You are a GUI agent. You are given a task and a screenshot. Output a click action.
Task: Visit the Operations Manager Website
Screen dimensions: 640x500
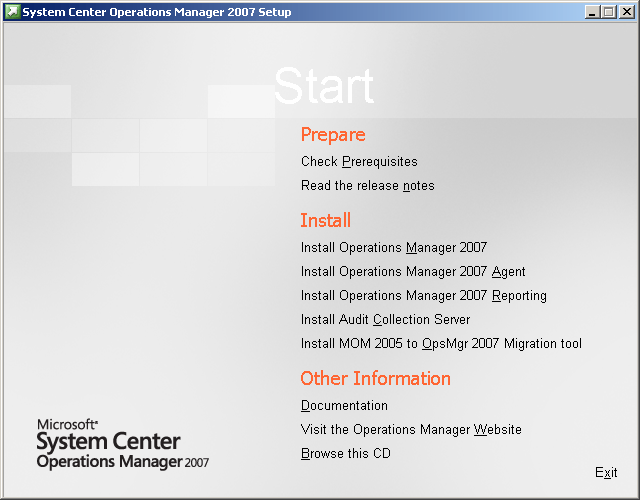pyautogui.click(x=411, y=430)
